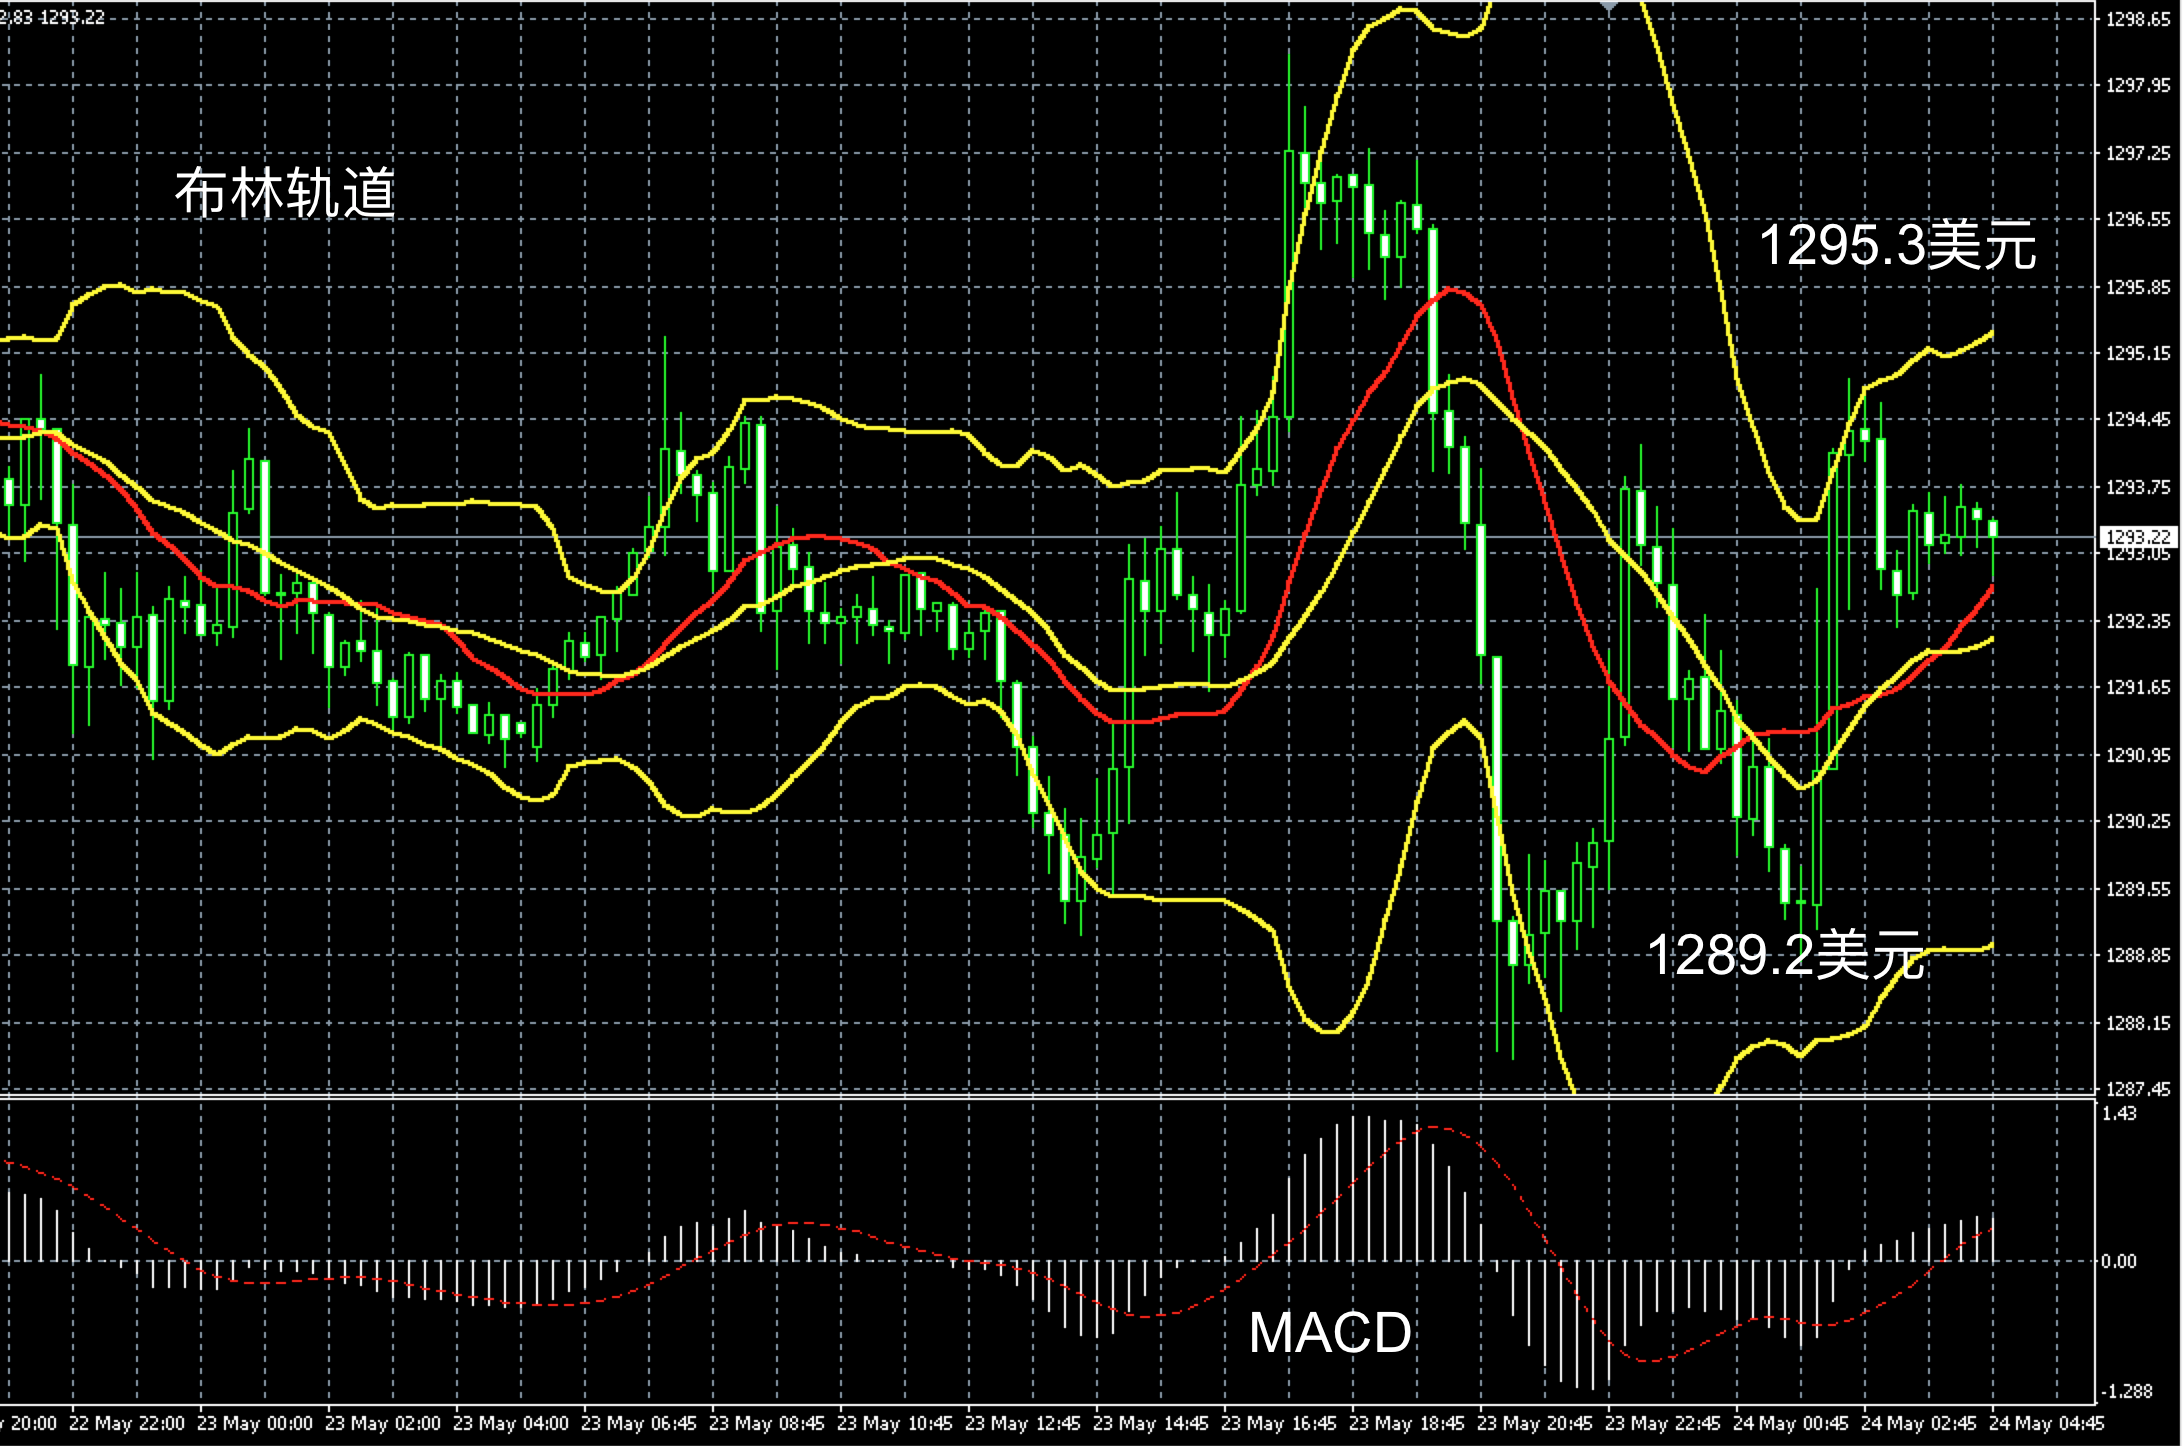Click the 1289.2美元 price annotation
2184x1446 pixels.
pos(1784,955)
